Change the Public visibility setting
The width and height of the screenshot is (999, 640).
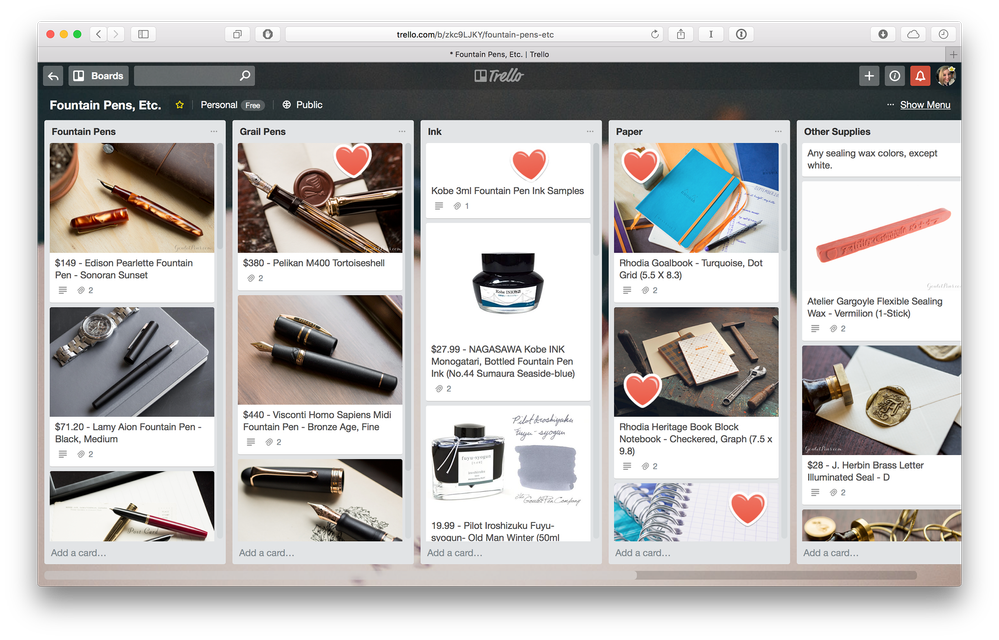(x=303, y=105)
